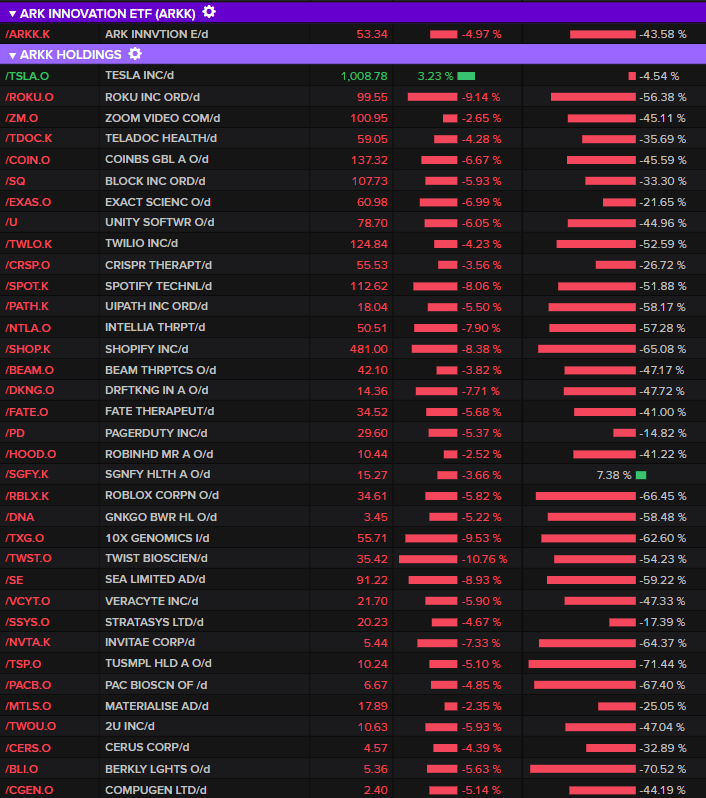This screenshot has width=706, height=798.
Task: Open settings gear for ARKK Holdings section
Action: coord(135,53)
